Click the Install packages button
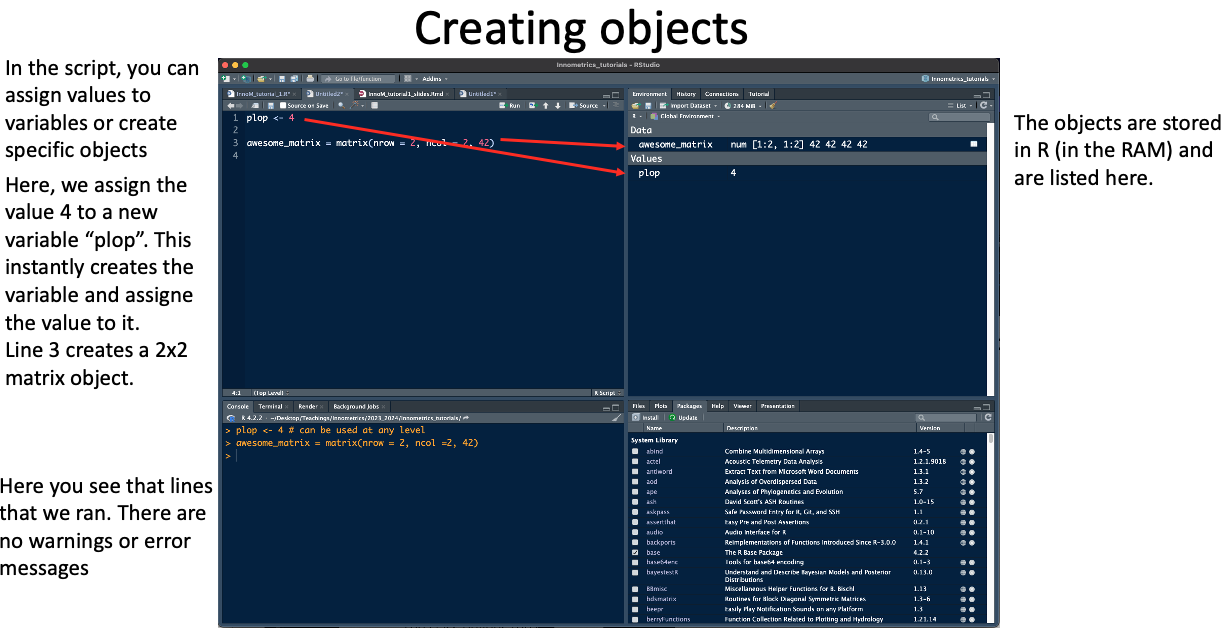1223x636 pixels. click(647, 417)
